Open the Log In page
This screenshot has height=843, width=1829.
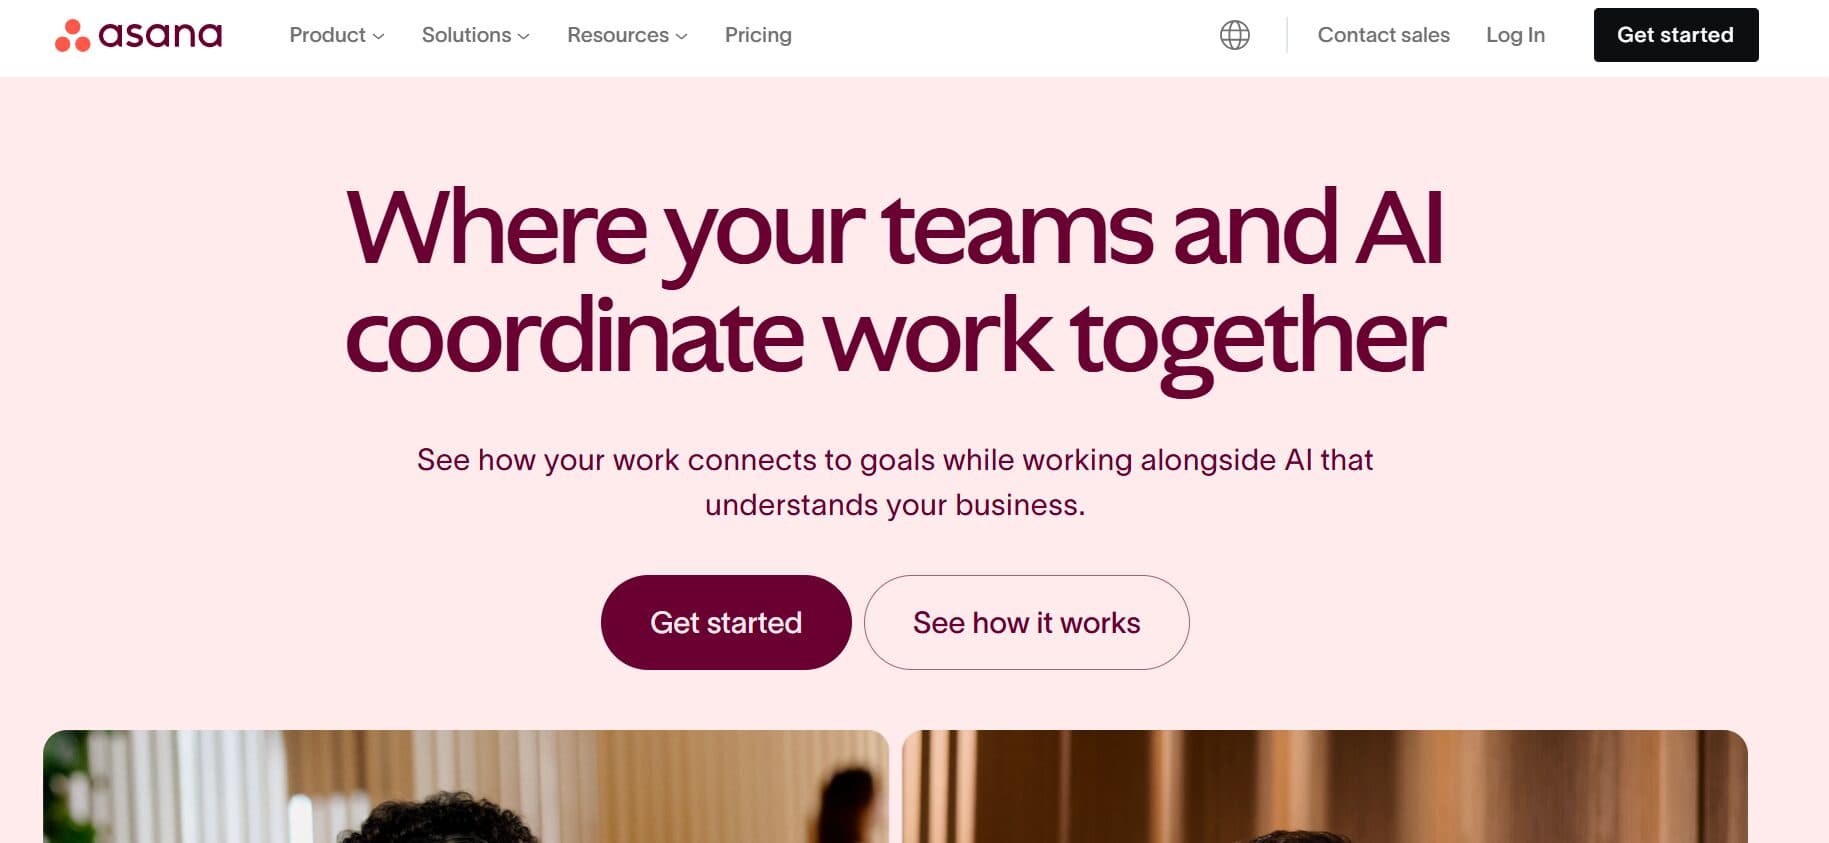tap(1515, 35)
